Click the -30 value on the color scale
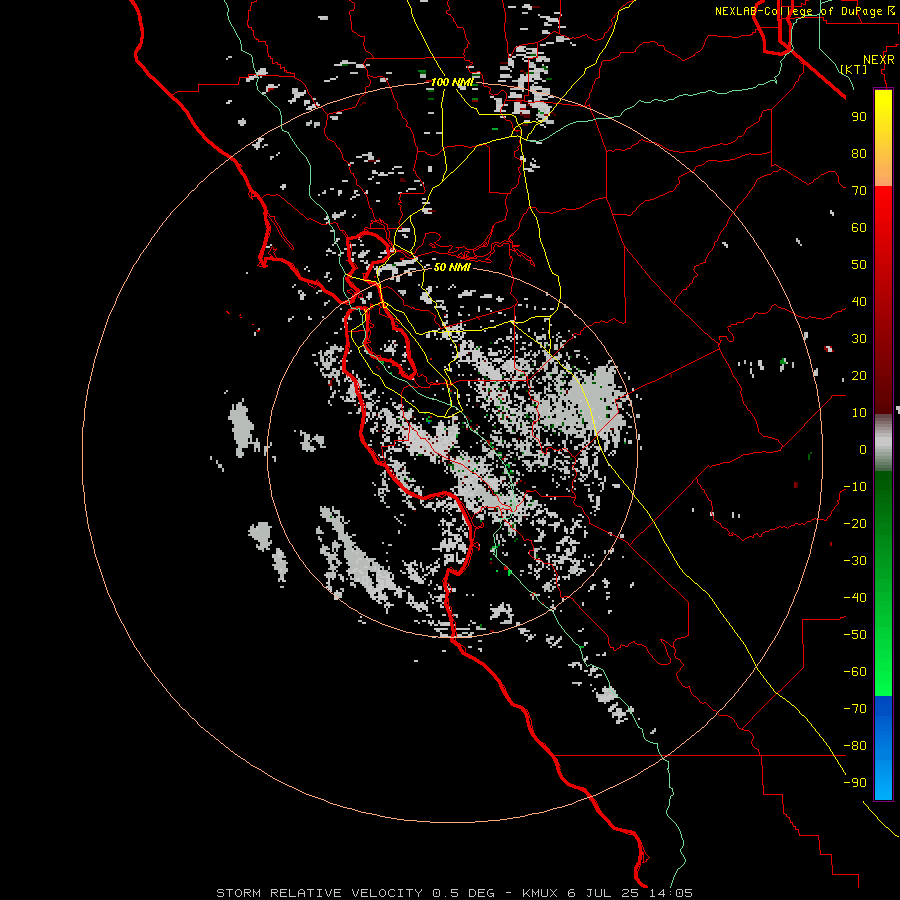The width and height of the screenshot is (900, 900). point(855,561)
